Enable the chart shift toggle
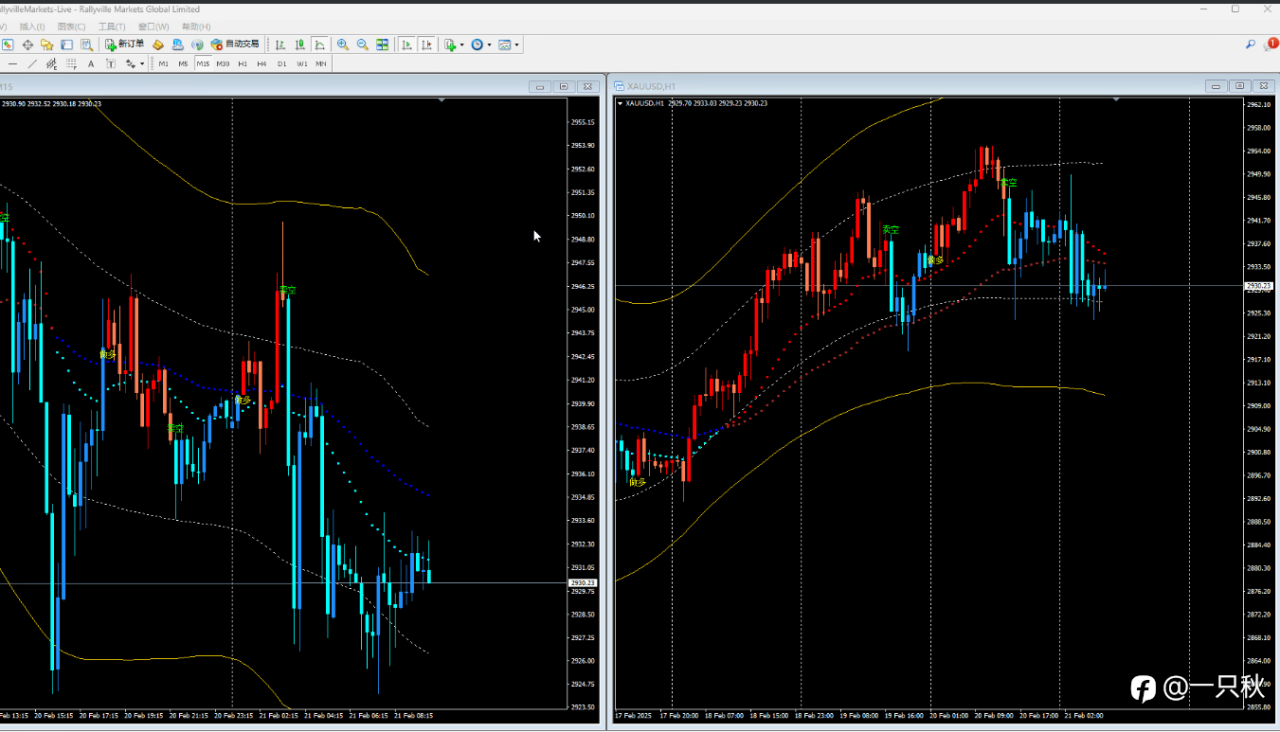This screenshot has width=1280, height=732. coord(427,45)
